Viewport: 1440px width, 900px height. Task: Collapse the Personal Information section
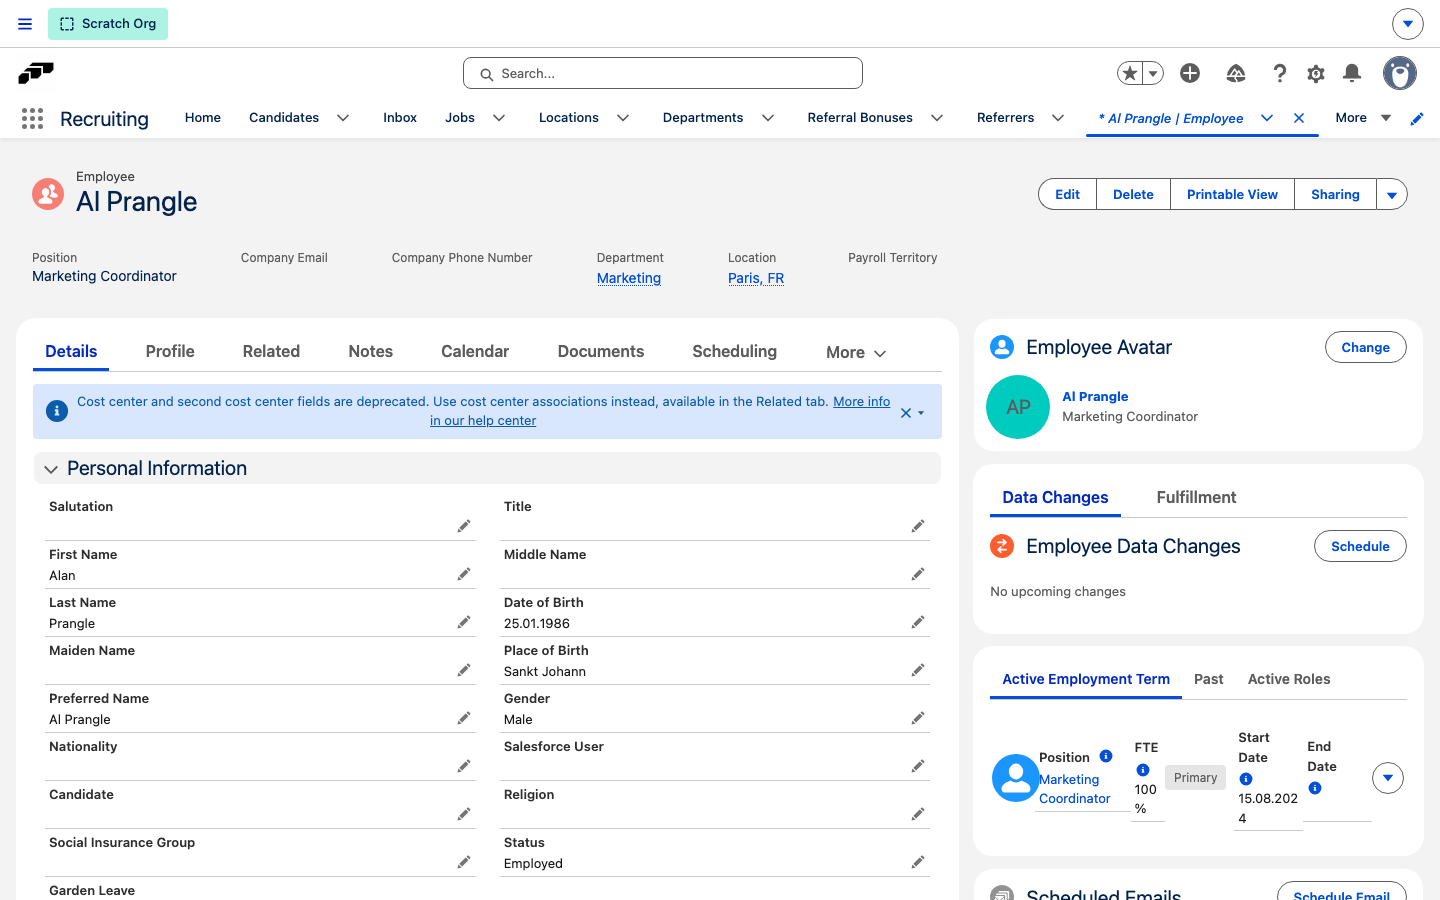[x=51, y=469]
